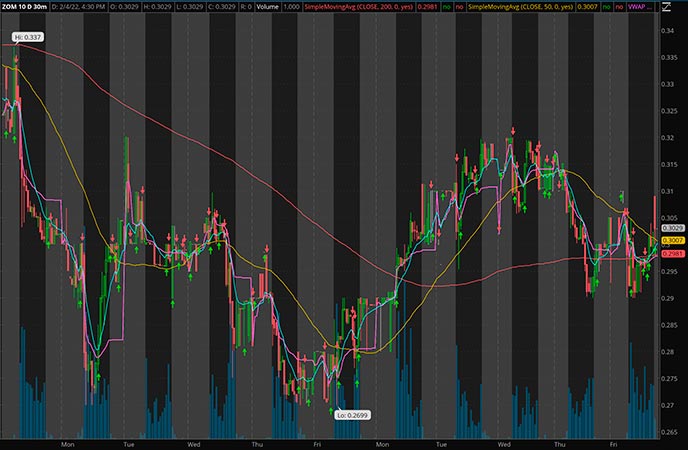Click the white 0.3029 last price tag
Image resolution: width=688 pixels, height=450 pixels.
pyautogui.click(x=672, y=229)
